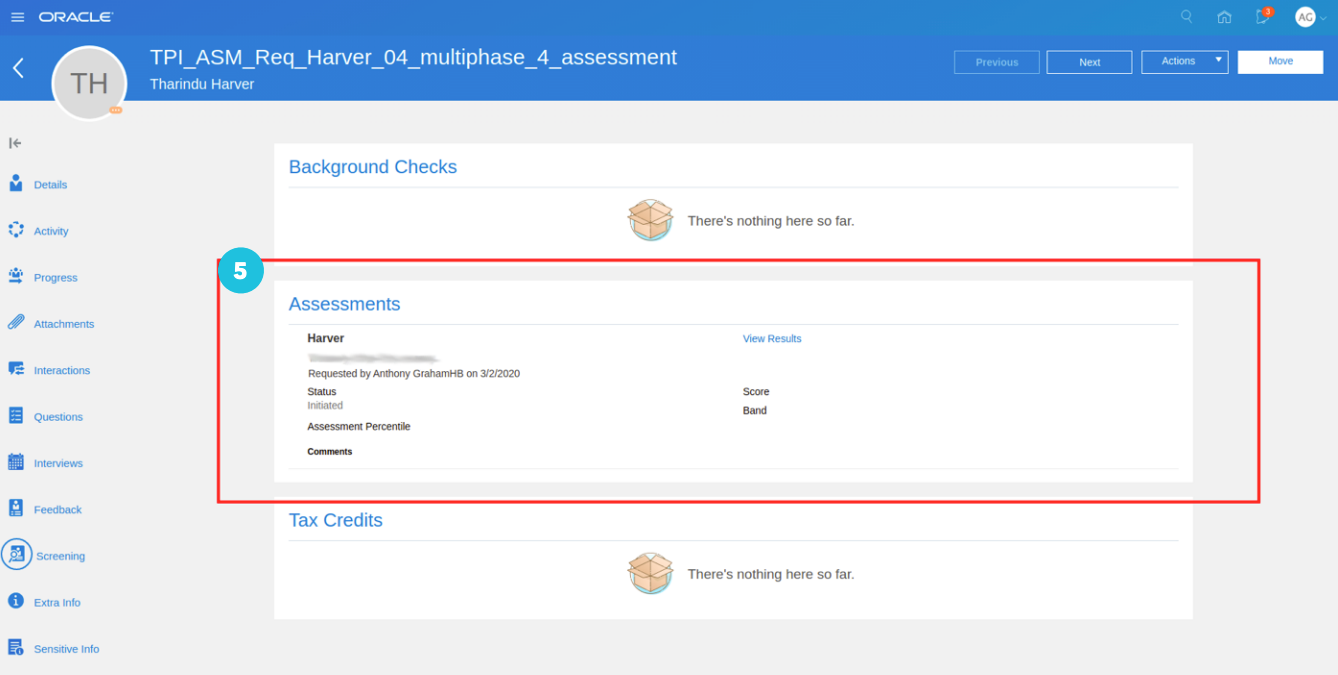Open the notifications bell with badge
Image resolution: width=1338 pixels, height=675 pixels.
point(1264,16)
